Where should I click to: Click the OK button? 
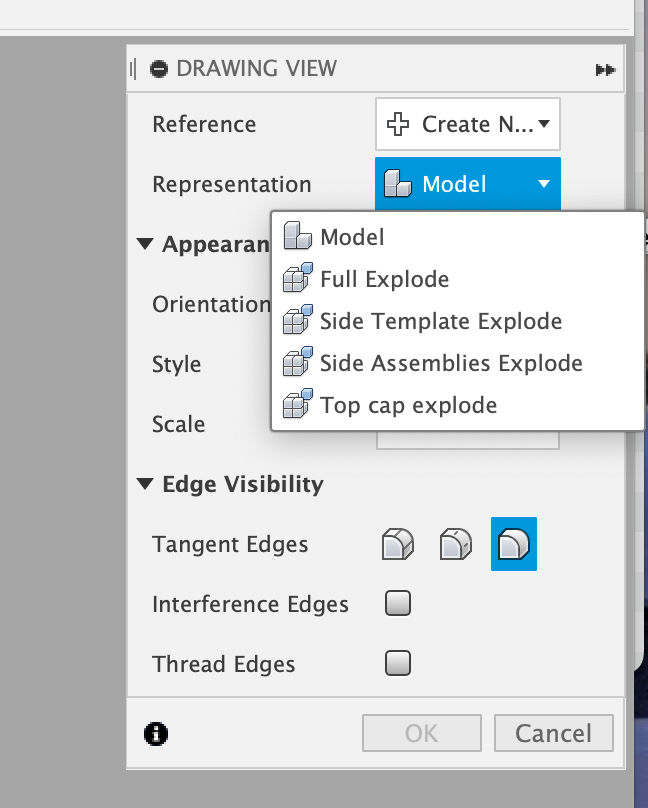tap(422, 733)
